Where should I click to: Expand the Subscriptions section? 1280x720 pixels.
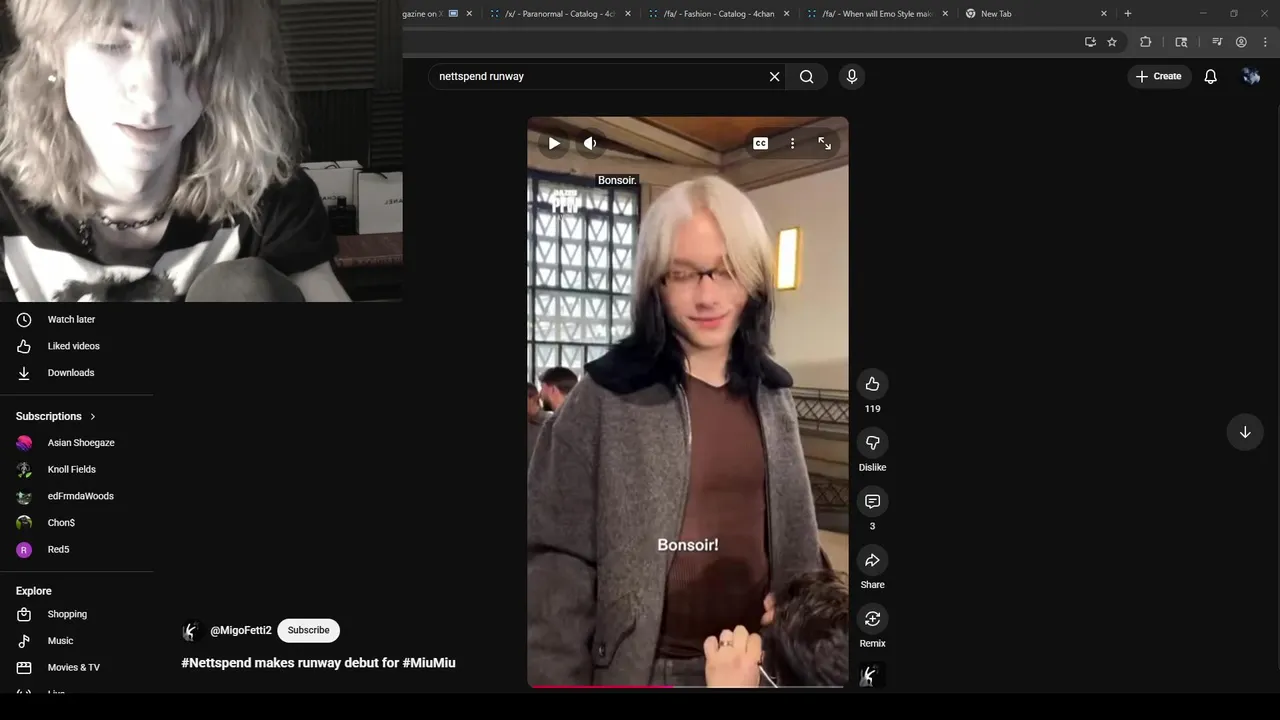56,416
